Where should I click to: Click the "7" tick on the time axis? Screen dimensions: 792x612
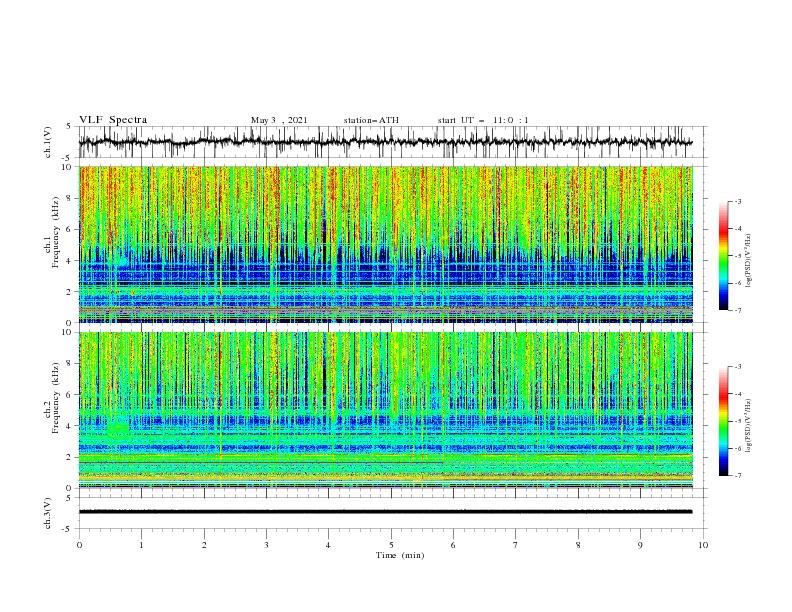(516, 545)
